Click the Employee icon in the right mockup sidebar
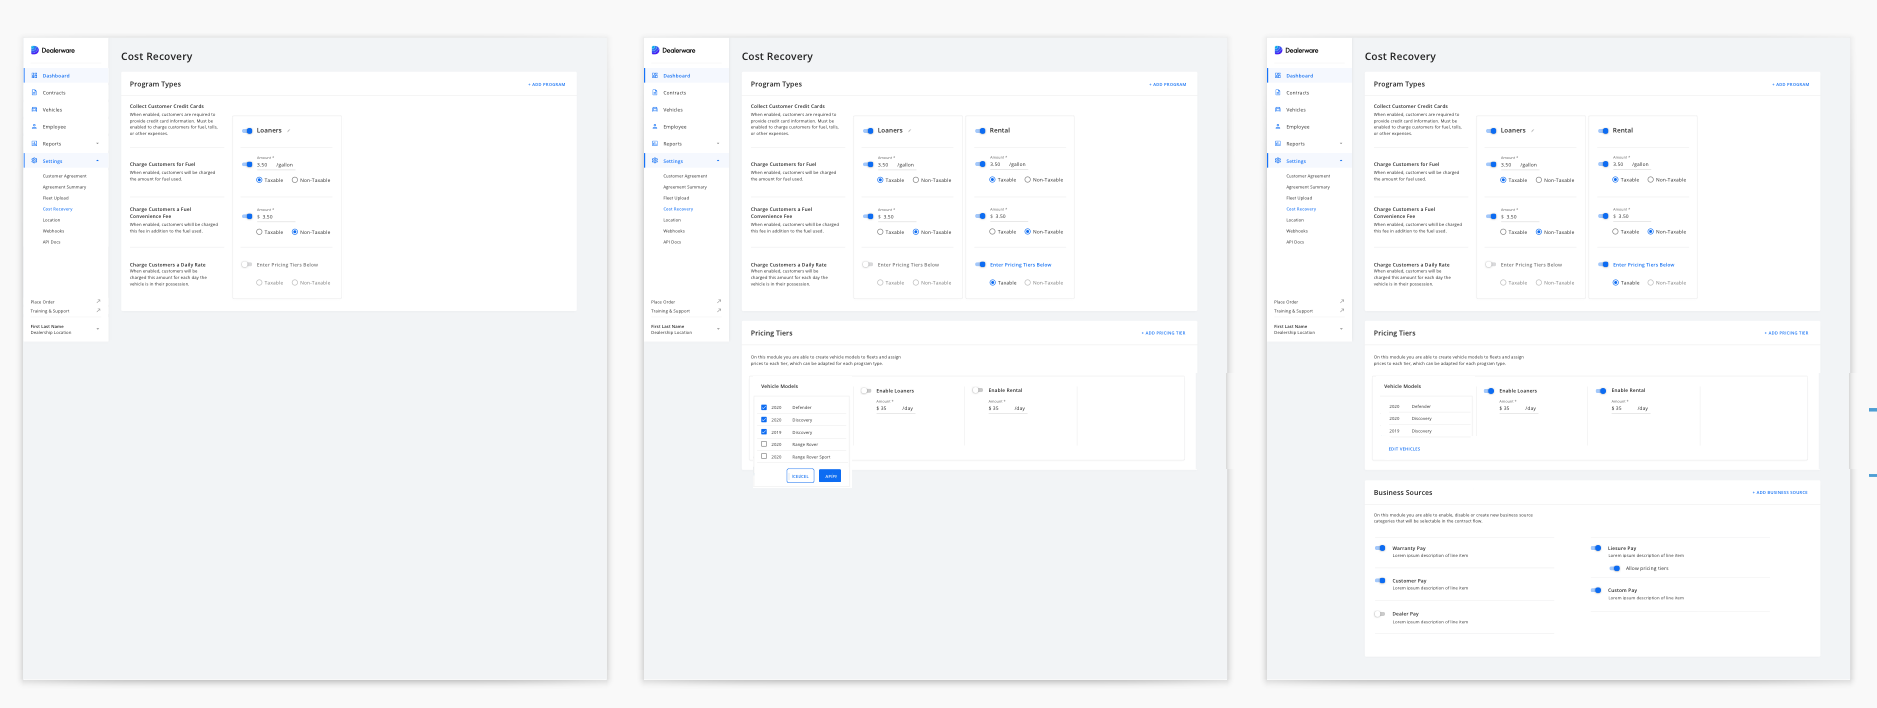This screenshot has height=708, width=1877. 1278,127
